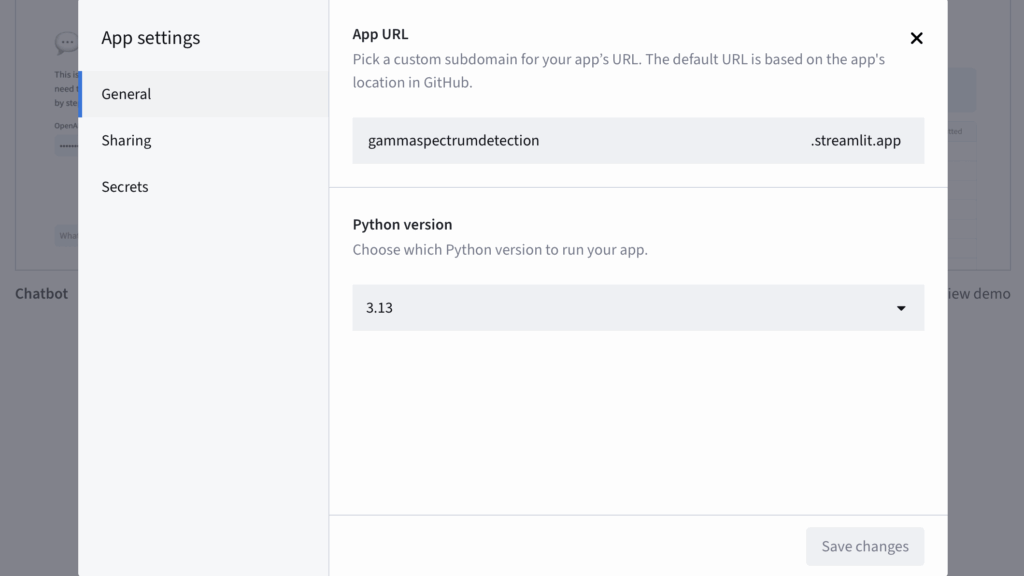Click the App settings heading

coord(150,38)
